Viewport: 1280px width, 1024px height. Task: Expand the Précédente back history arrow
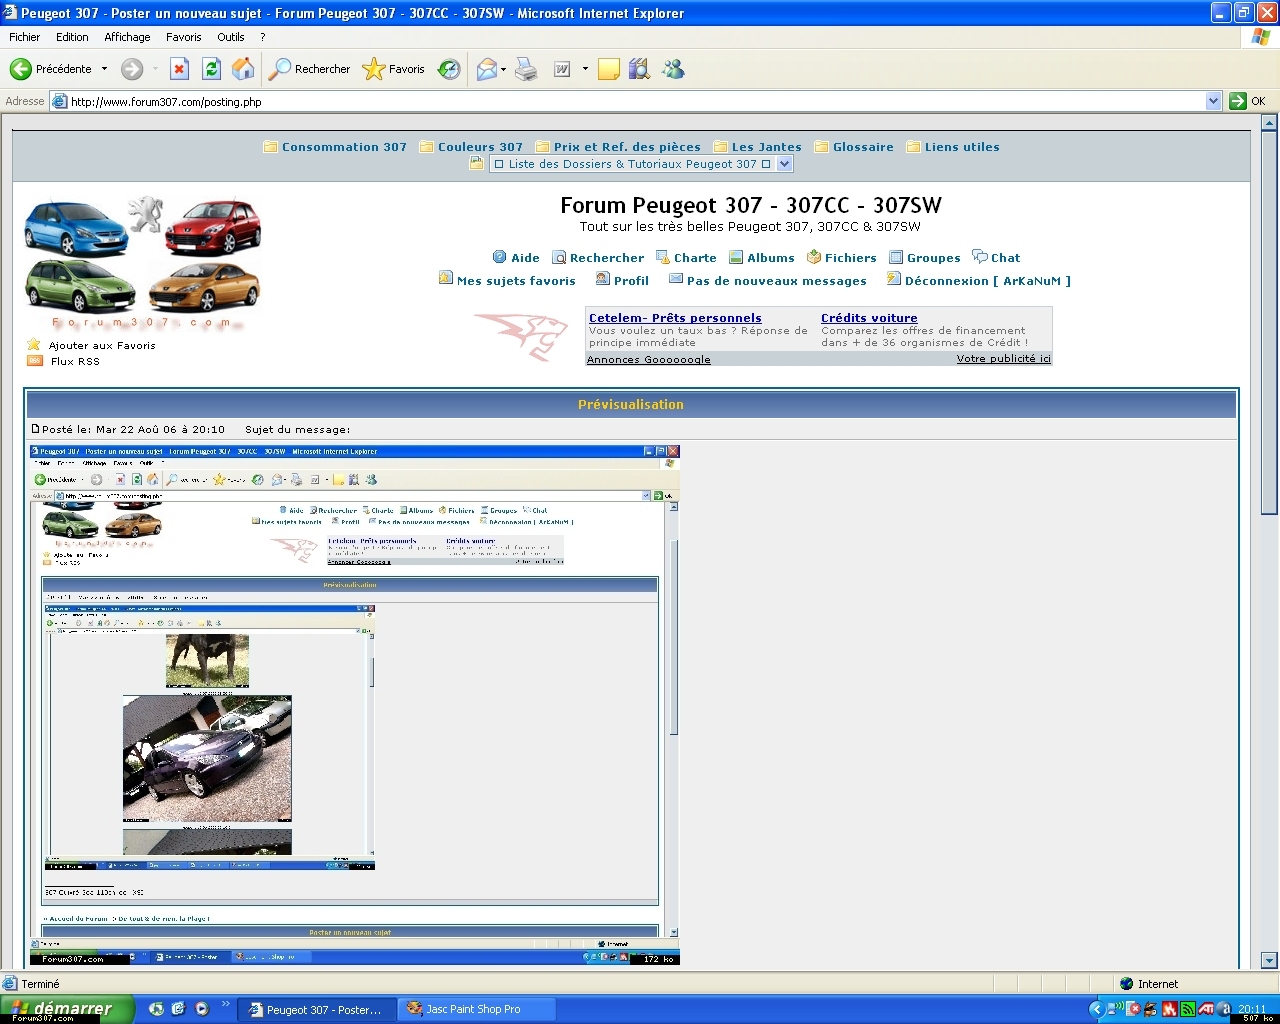(x=105, y=69)
